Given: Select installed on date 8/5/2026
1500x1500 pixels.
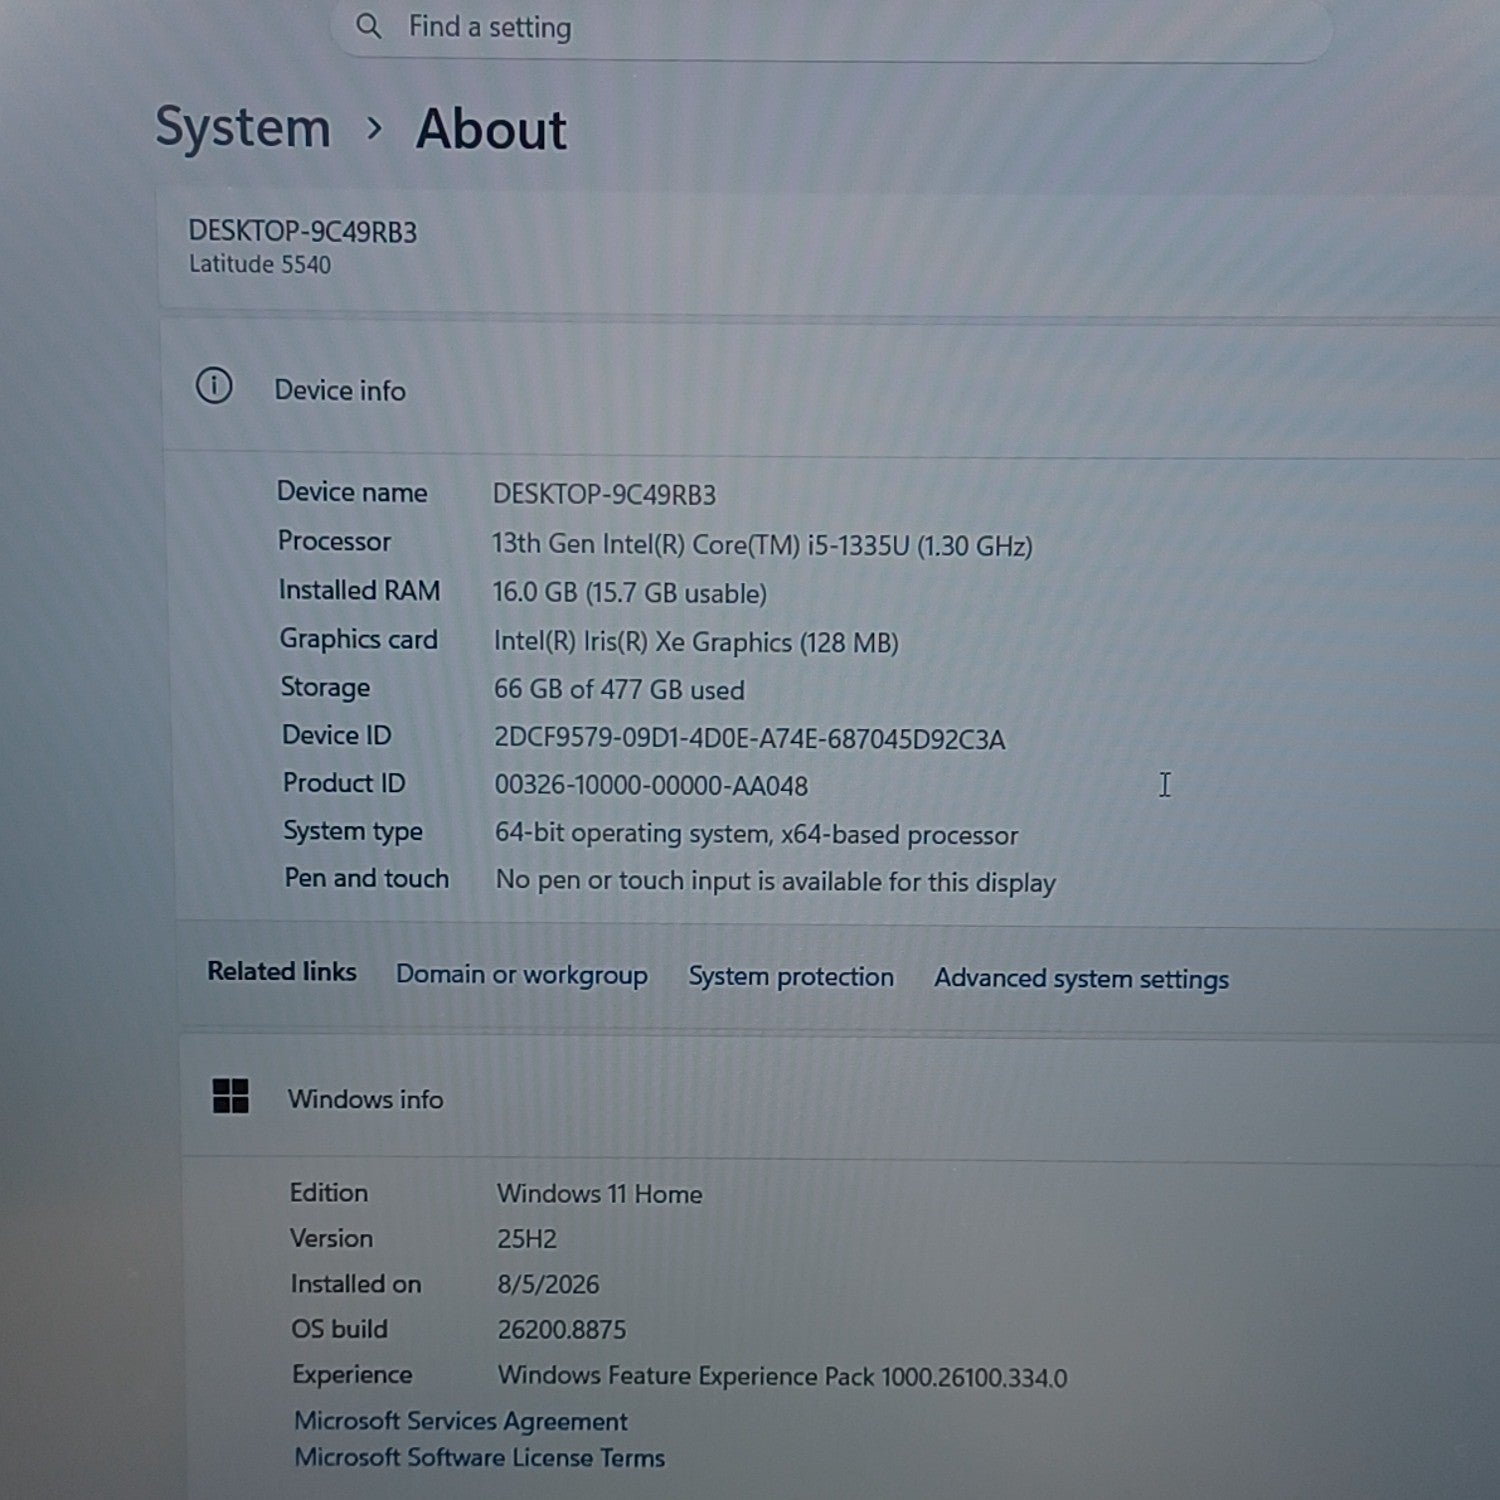Looking at the screenshot, I should [548, 1285].
